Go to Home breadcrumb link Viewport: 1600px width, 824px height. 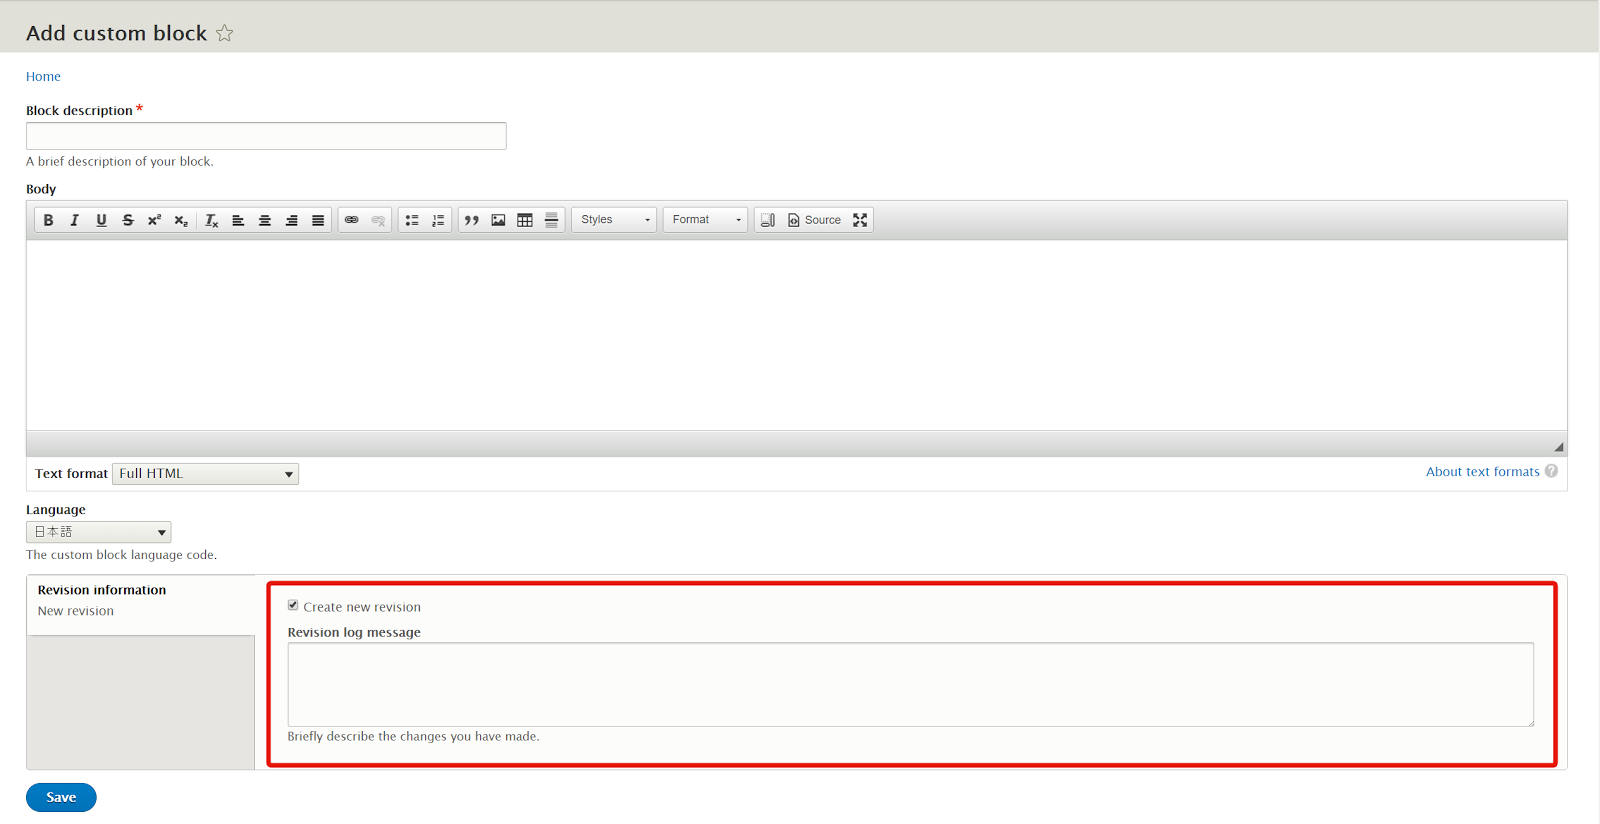[x=43, y=77]
